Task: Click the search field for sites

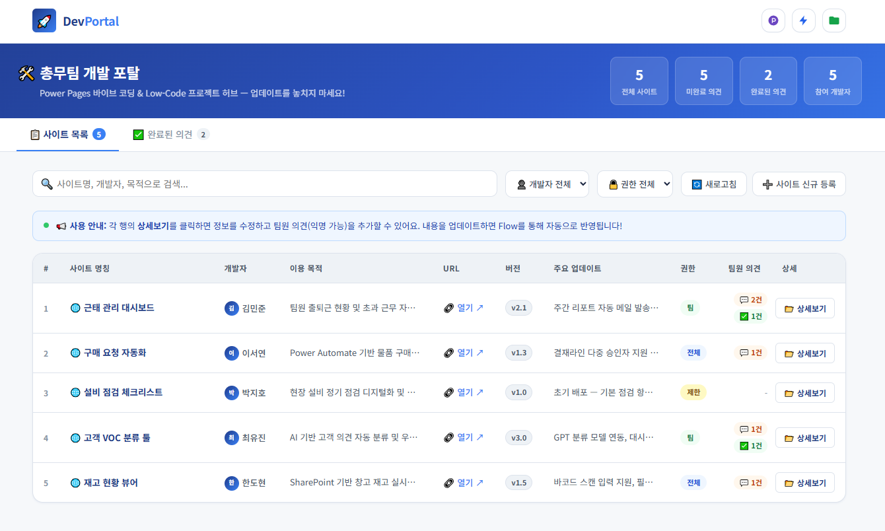Action: pyautogui.click(x=265, y=184)
